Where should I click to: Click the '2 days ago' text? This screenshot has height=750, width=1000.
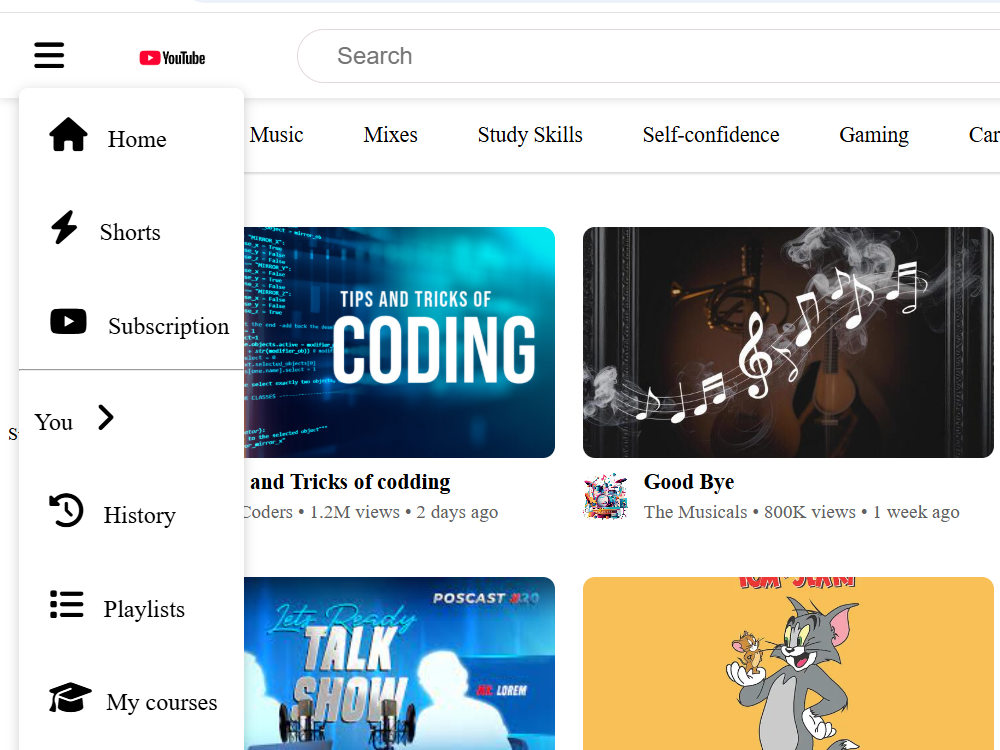click(457, 512)
